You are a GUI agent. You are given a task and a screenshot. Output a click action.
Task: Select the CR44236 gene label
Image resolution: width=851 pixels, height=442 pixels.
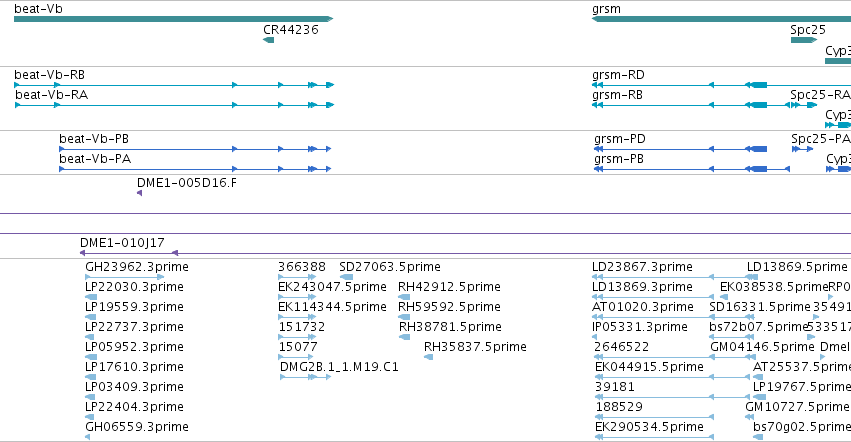290,30
